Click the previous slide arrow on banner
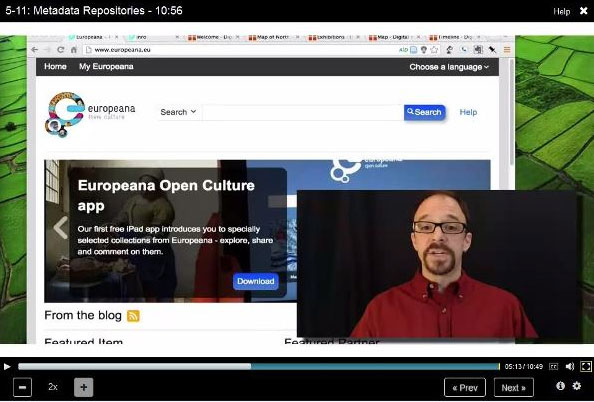Screen dimensions: 594x402 (x=61, y=228)
